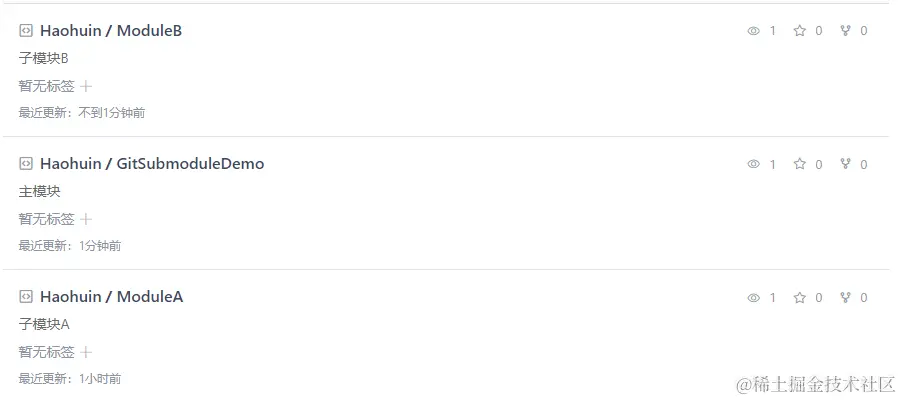Star the GitSubmoduleDemo repository

coord(800,164)
